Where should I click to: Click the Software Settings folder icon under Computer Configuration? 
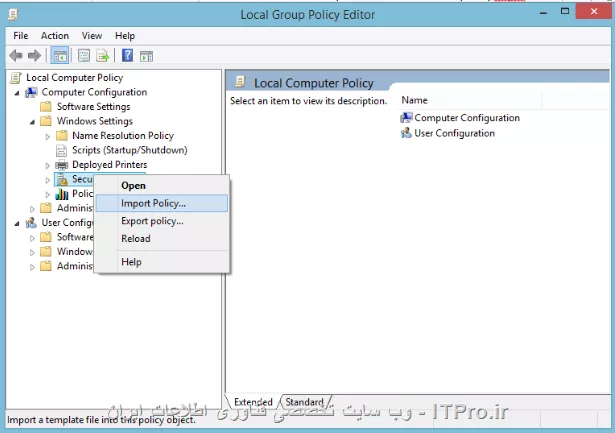[x=46, y=106]
